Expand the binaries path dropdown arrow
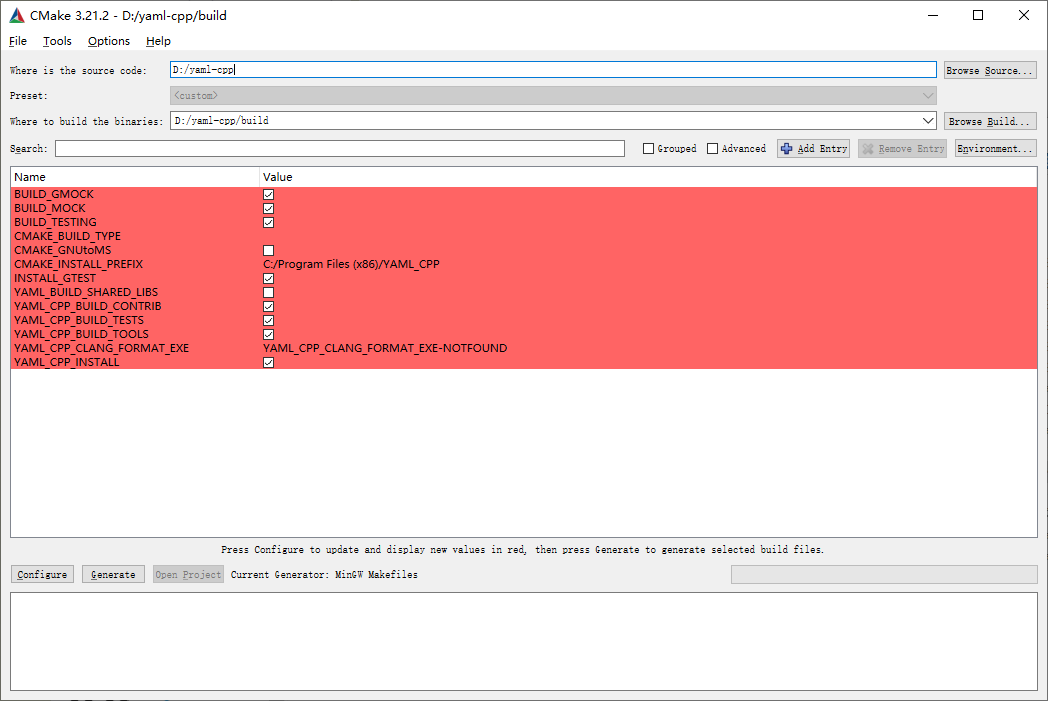Viewport: 1048px width, 701px height. (929, 120)
